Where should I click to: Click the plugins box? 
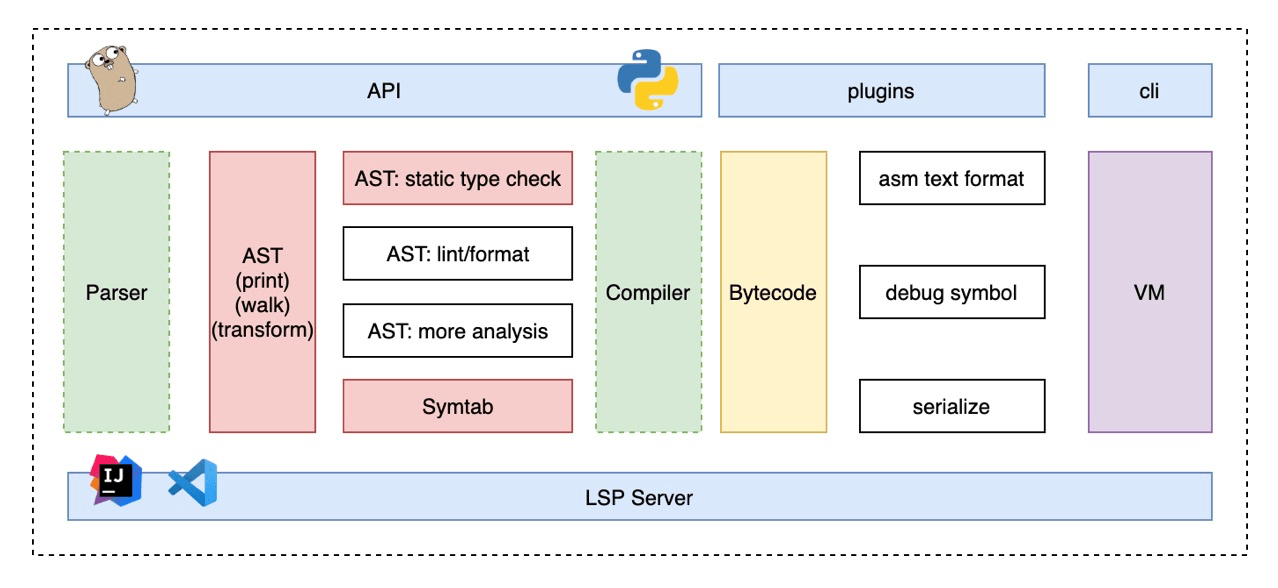(881, 91)
